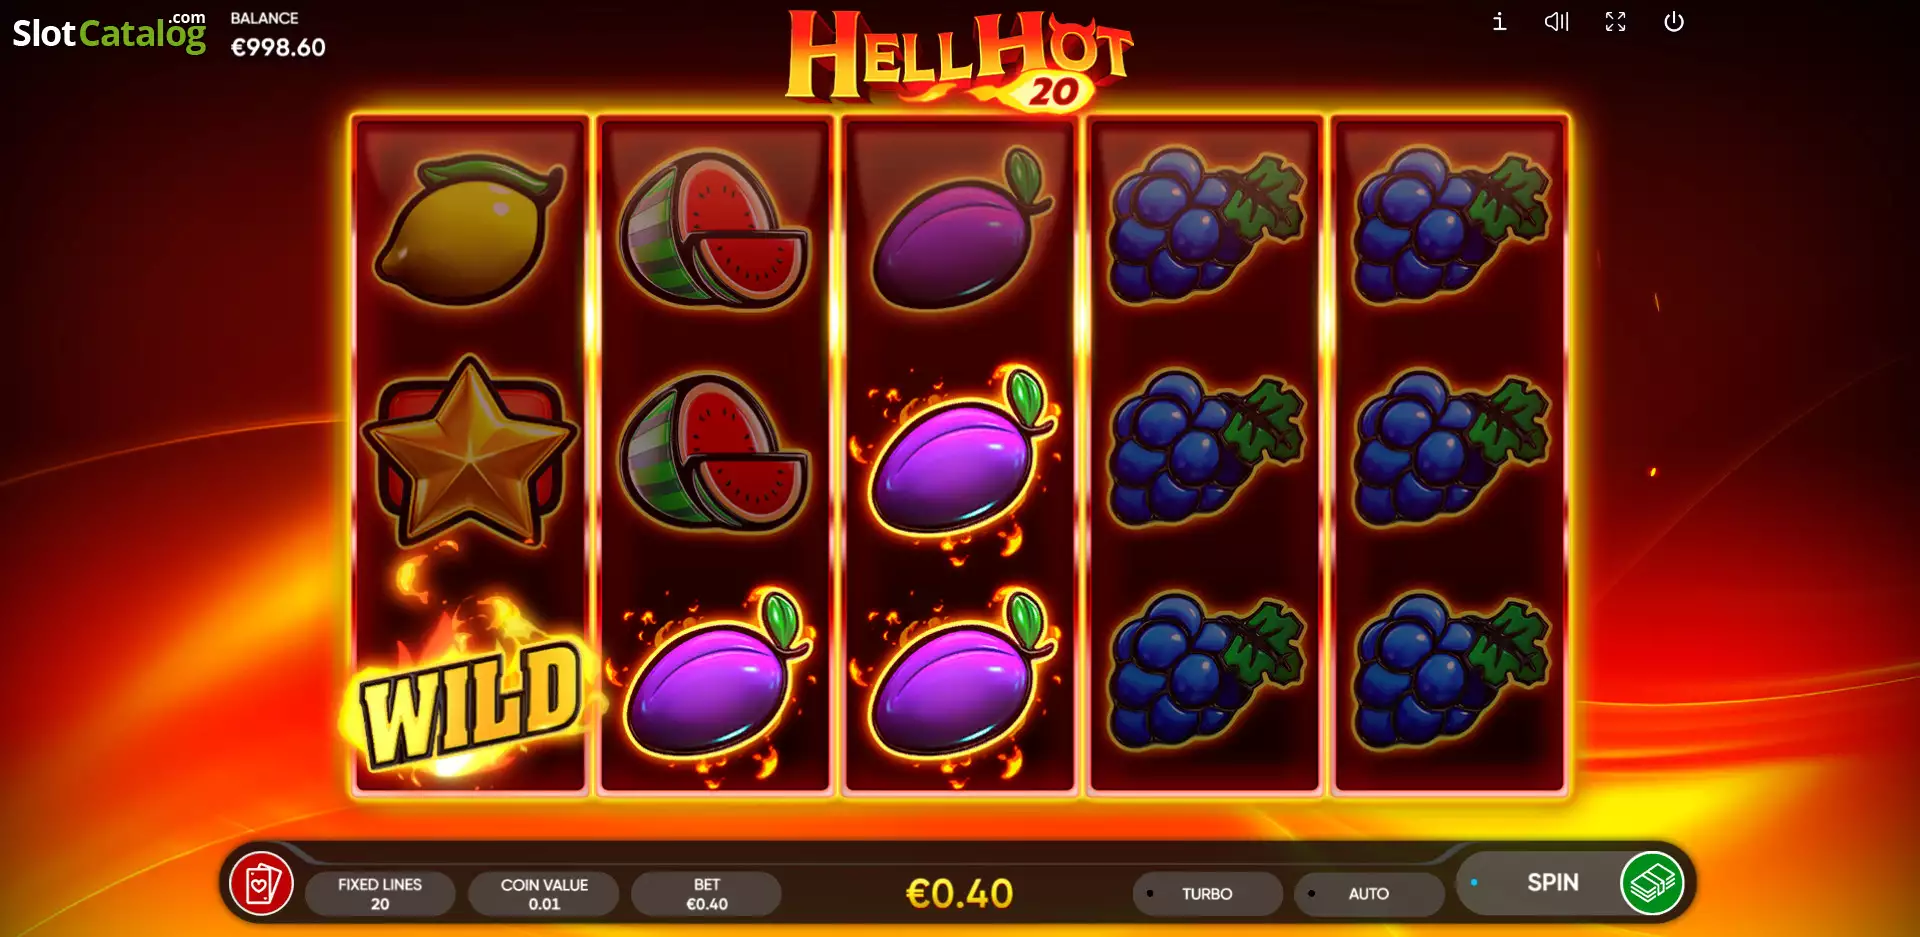Select the top watermelon on reel two
The image size is (1920, 937).
coord(713,228)
